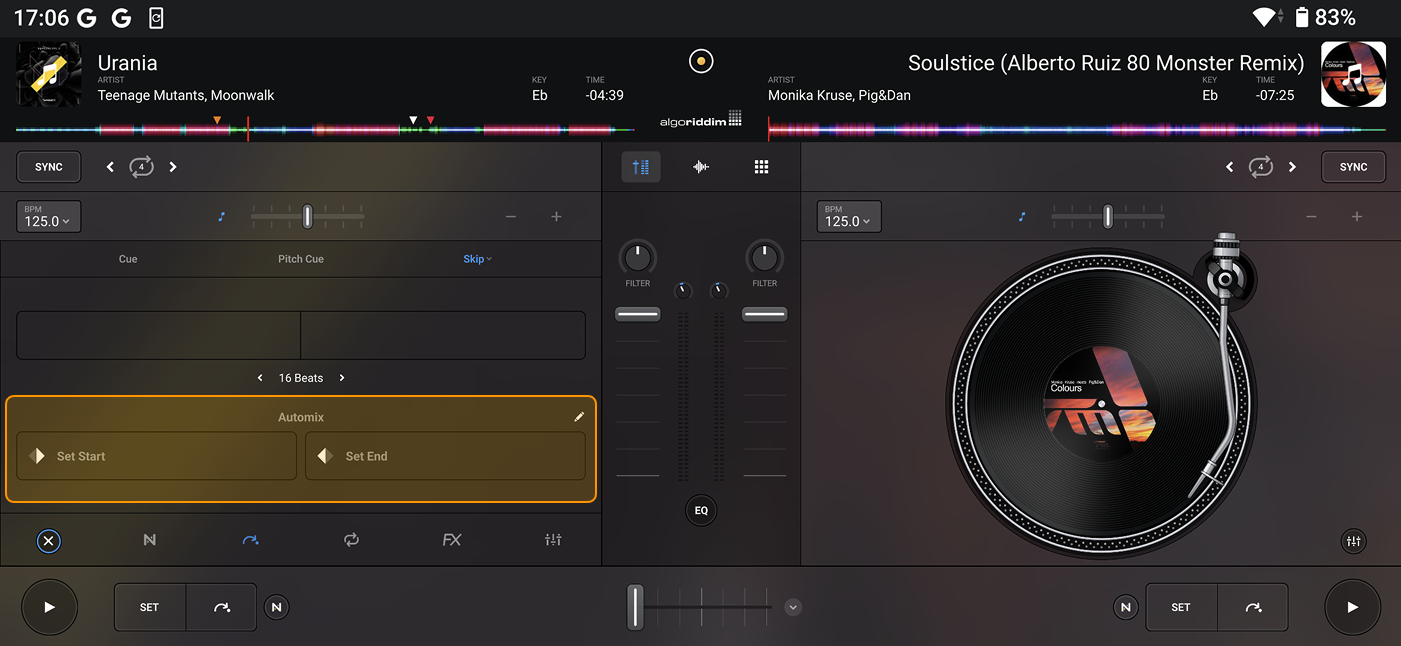The width and height of the screenshot is (1401, 646).
Task: Expand the crossfader options chevron
Action: point(793,607)
